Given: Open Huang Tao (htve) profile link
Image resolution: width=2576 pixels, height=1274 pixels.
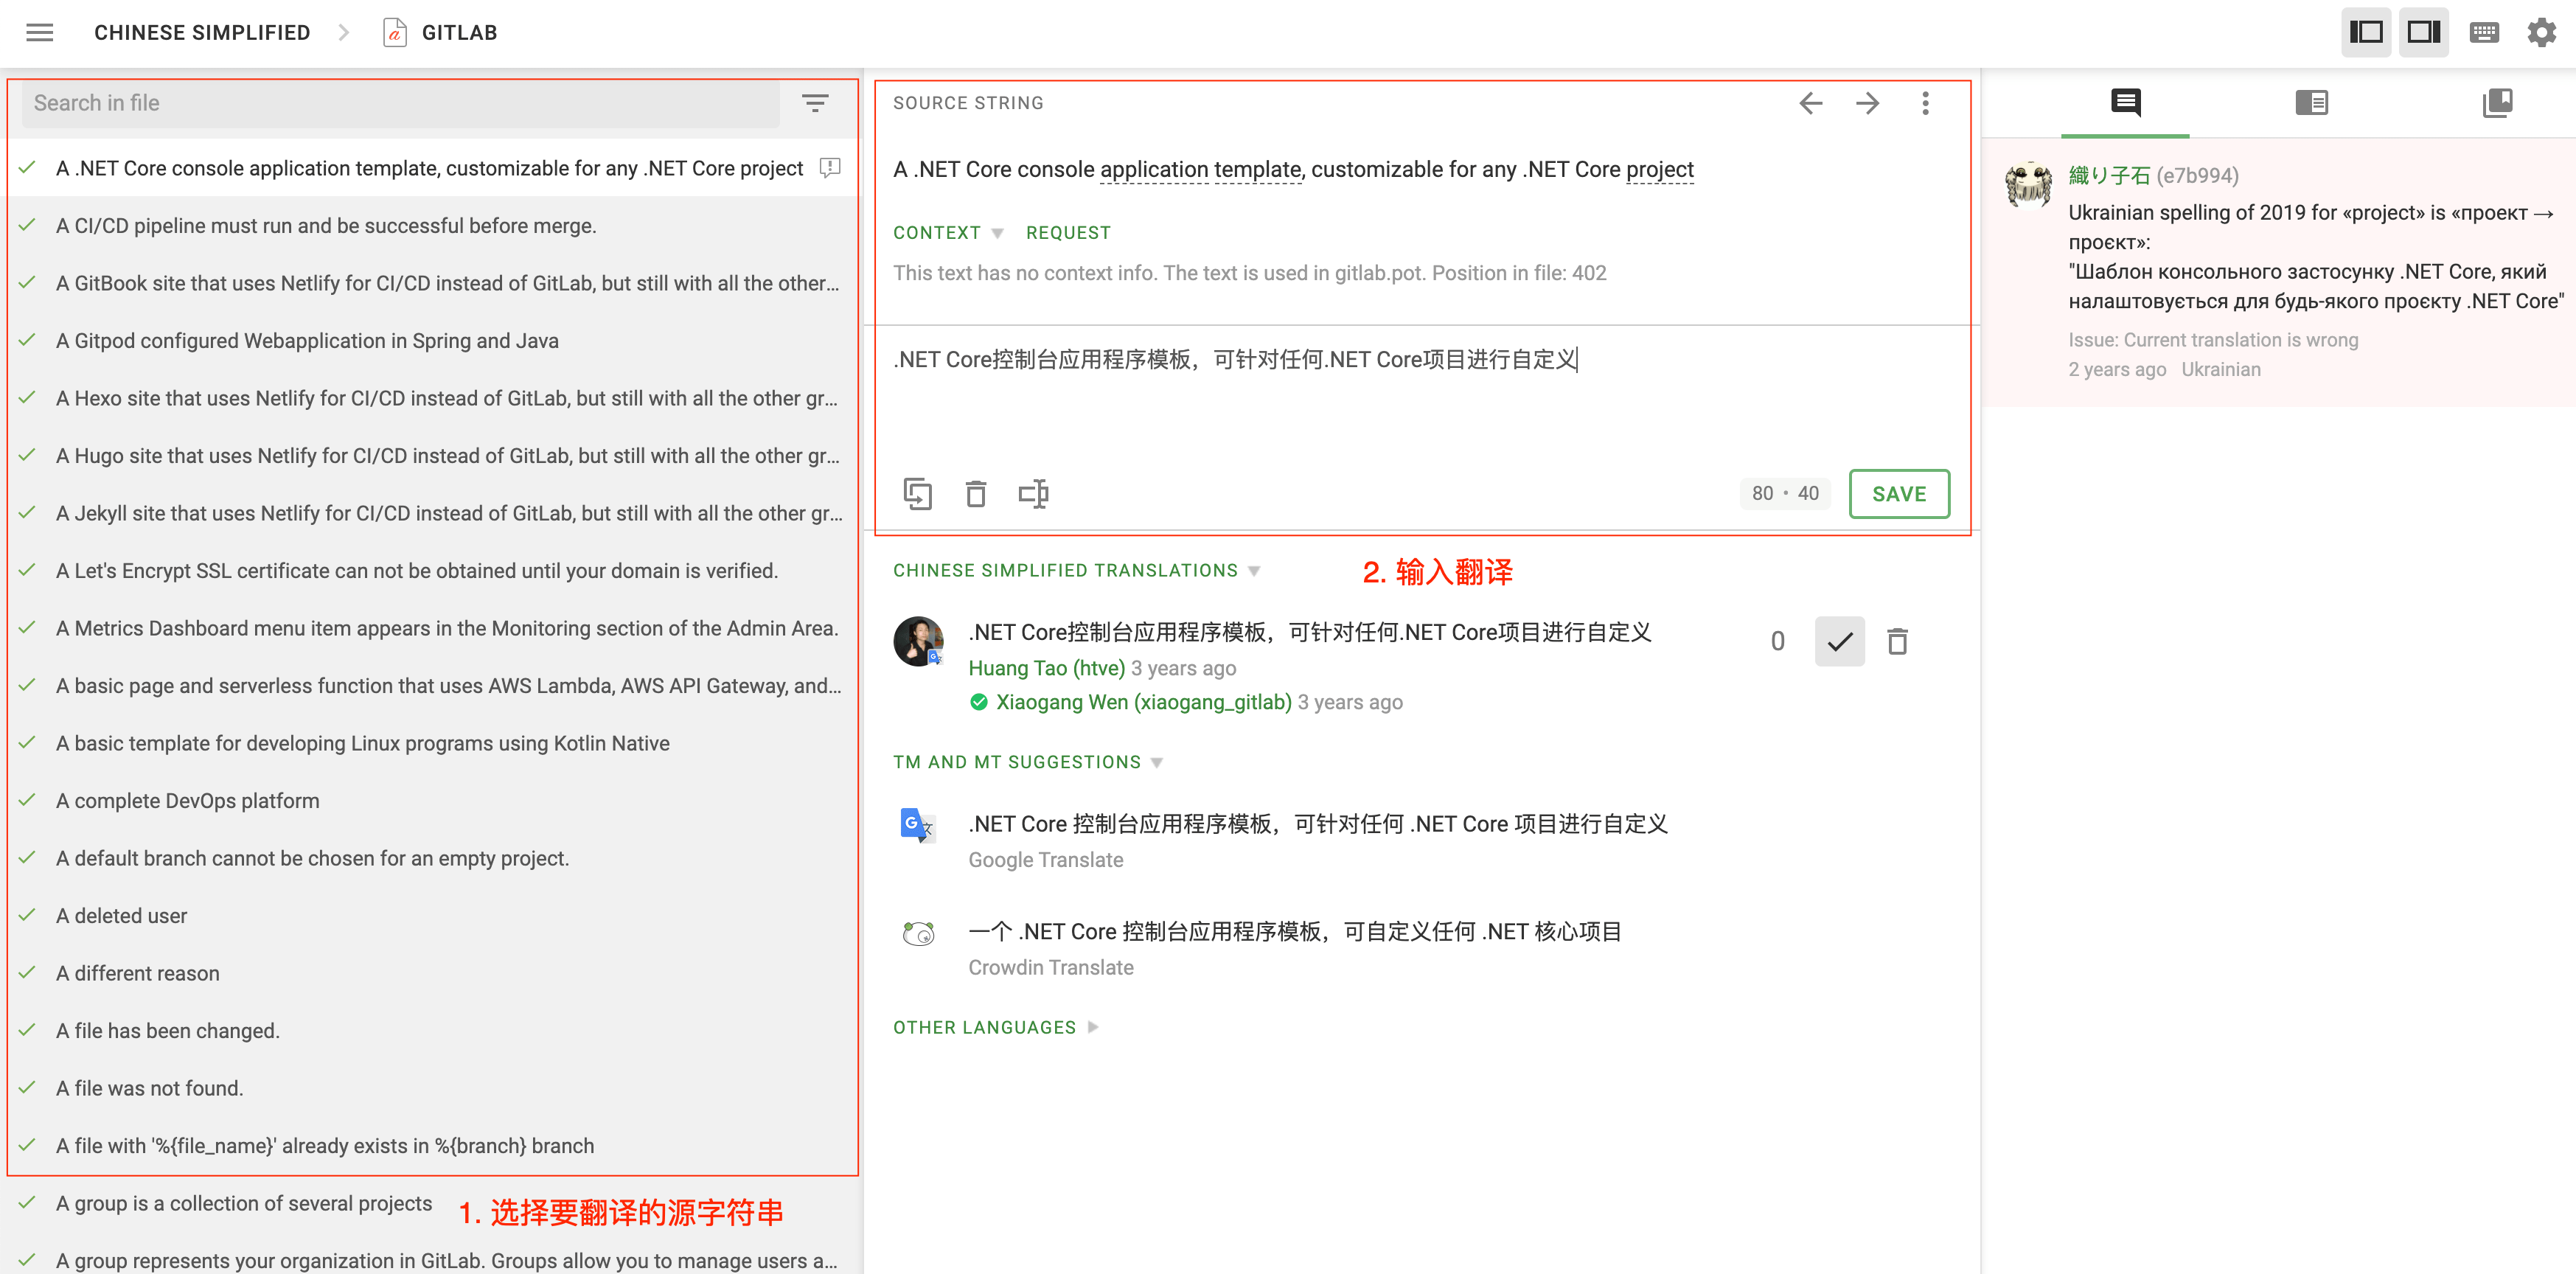Looking at the screenshot, I should [x=1046, y=668].
